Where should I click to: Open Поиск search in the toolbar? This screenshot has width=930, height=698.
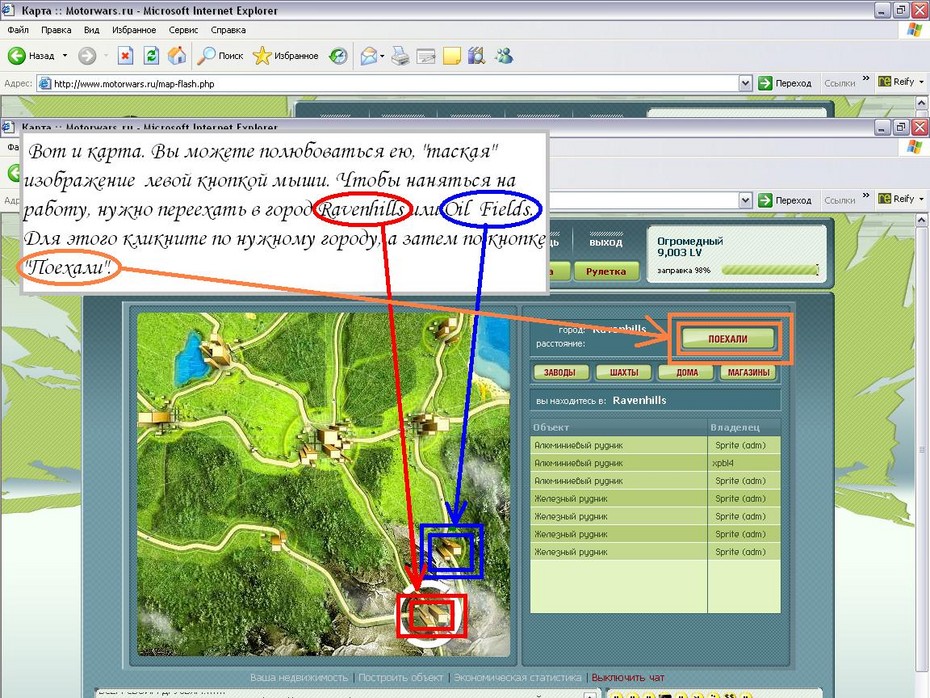click(x=221, y=56)
